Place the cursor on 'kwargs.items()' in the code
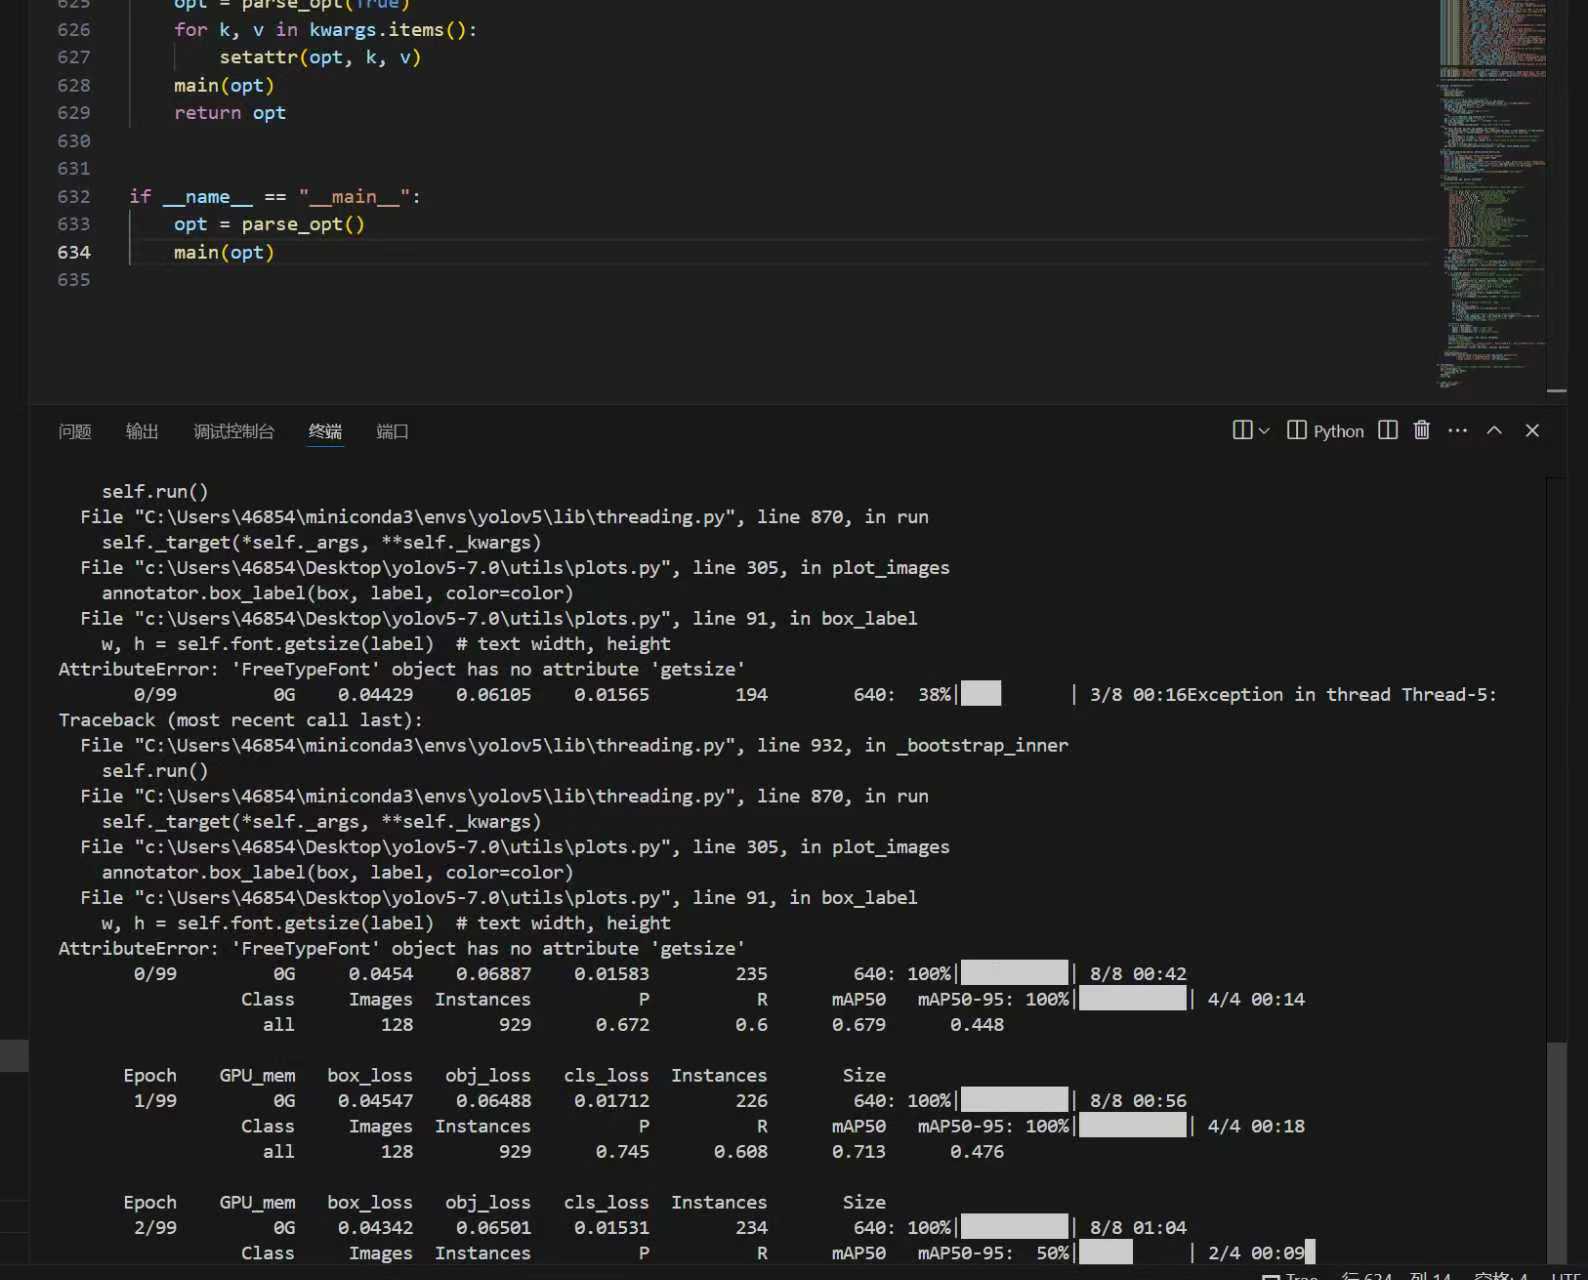 click(x=387, y=30)
